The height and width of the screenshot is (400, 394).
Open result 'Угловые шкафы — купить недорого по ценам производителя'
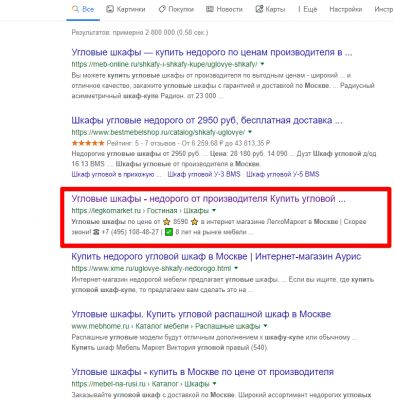click(x=212, y=52)
